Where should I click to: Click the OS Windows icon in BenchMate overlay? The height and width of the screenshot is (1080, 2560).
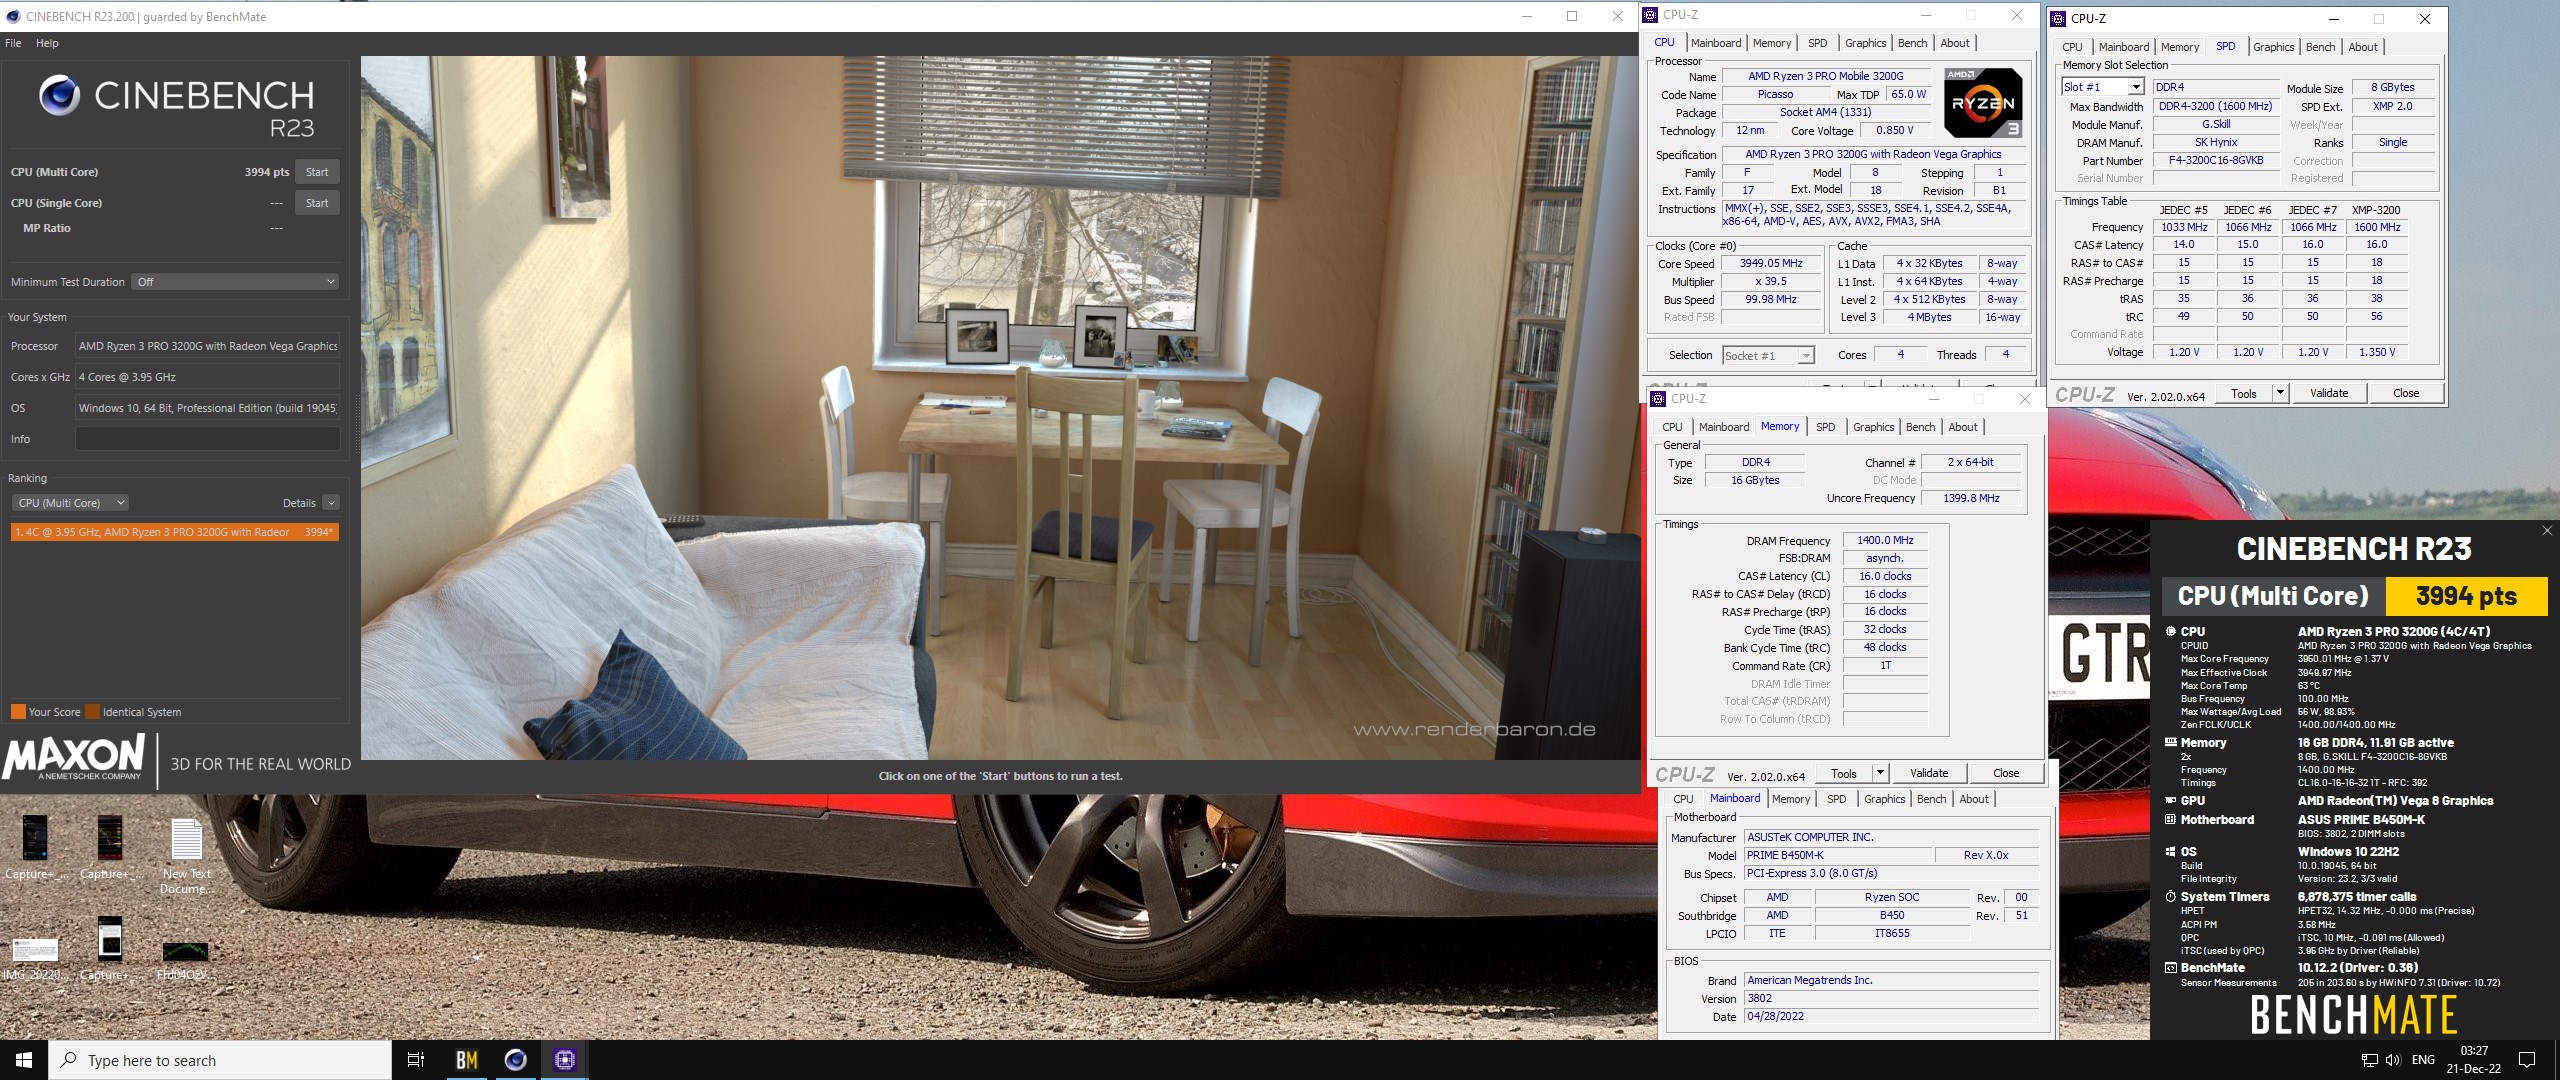pos(2170,851)
